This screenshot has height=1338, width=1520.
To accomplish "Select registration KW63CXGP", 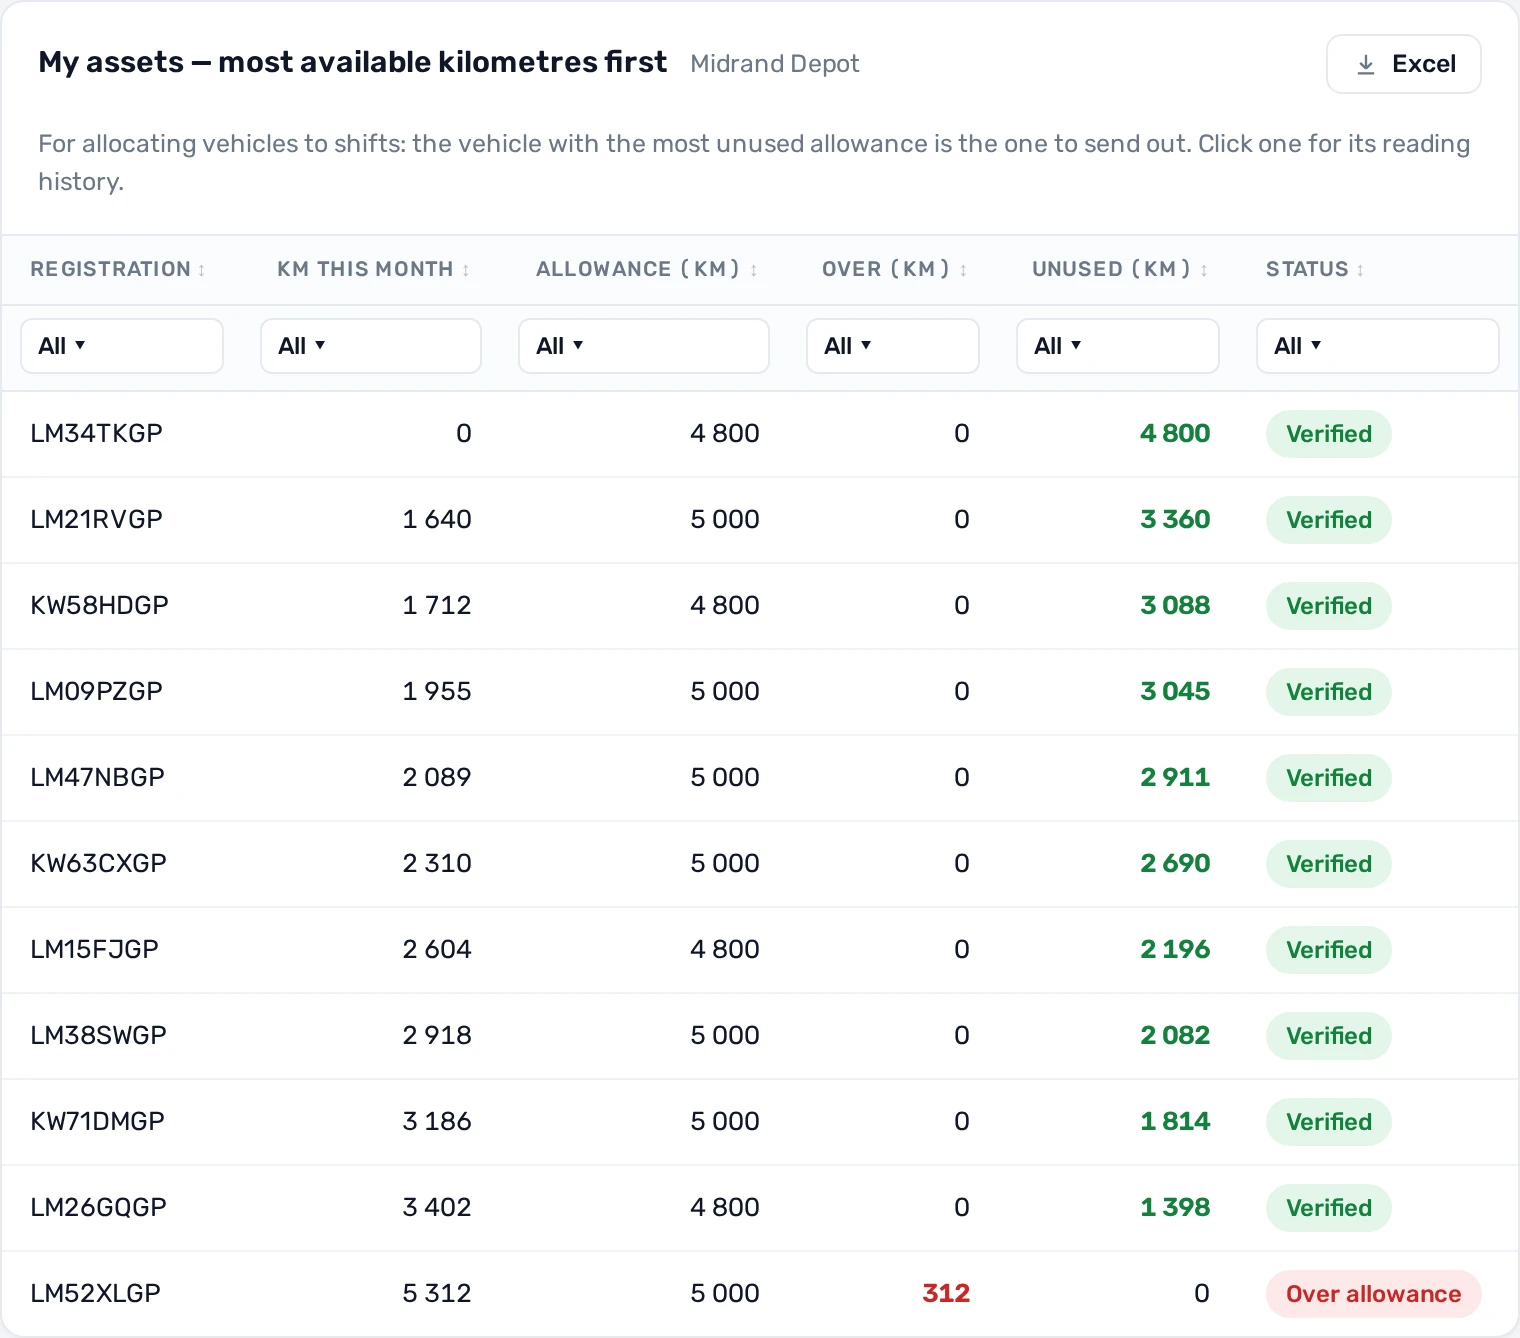I will pyautogui.click(x=98, y=863).
